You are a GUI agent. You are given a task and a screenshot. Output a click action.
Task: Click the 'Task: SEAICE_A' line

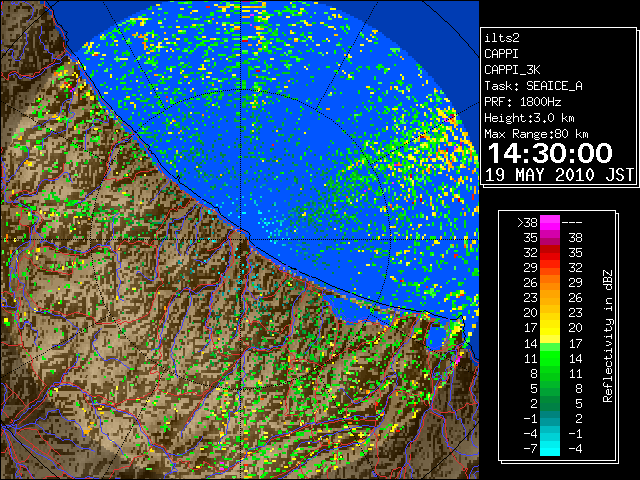coord(533,86)
